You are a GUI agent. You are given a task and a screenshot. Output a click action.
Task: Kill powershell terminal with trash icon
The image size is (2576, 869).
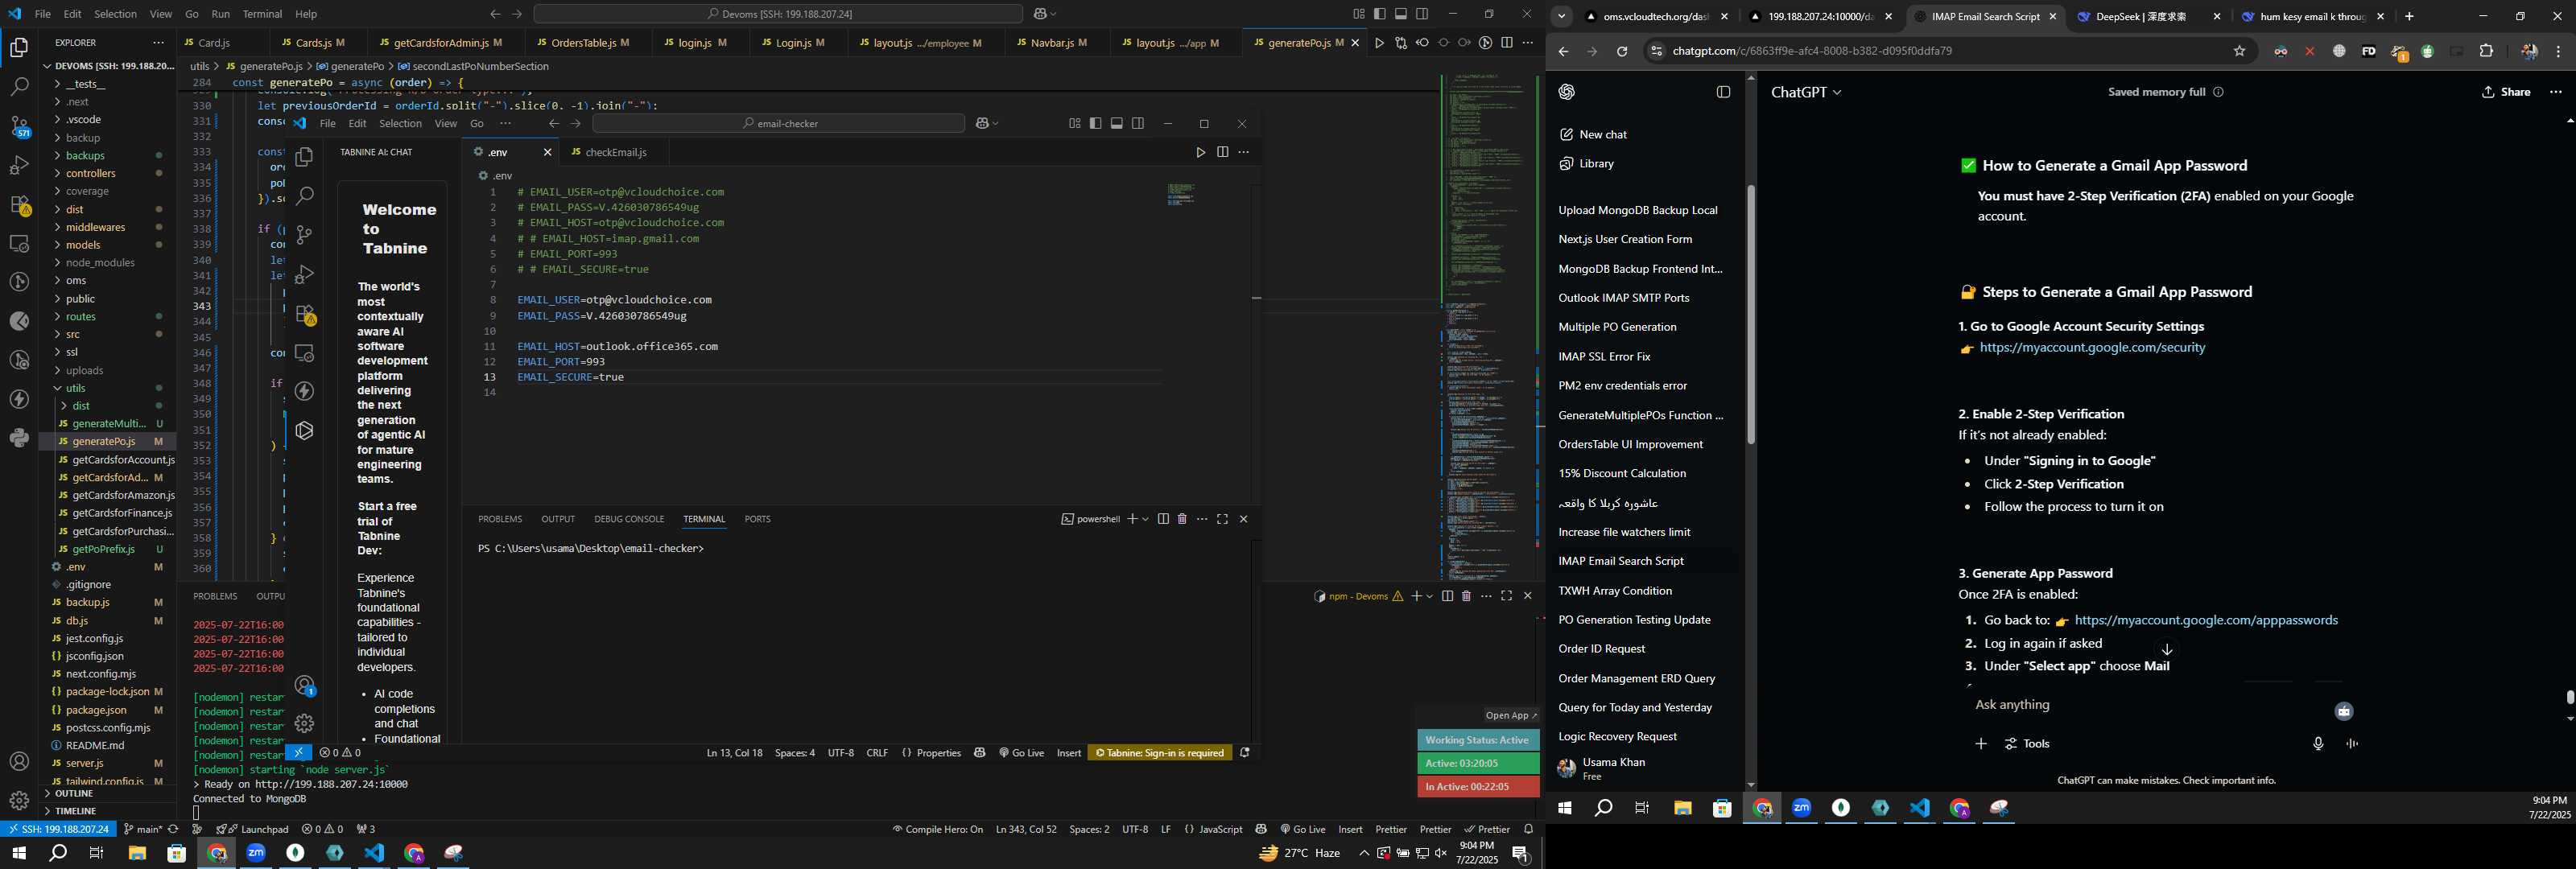[1182, 519]
